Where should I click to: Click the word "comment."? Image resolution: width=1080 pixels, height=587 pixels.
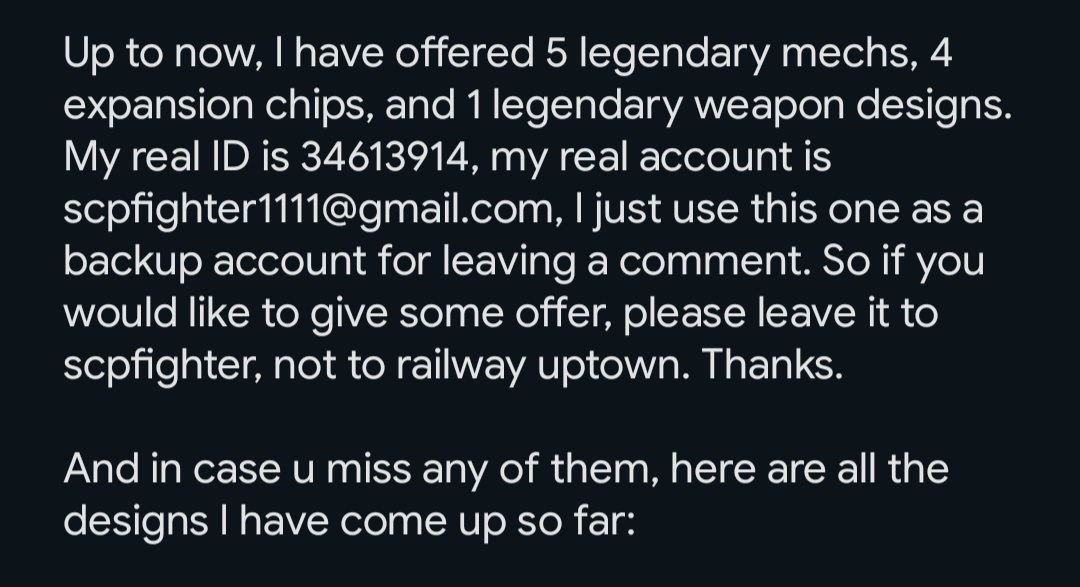tap(715, 262)
